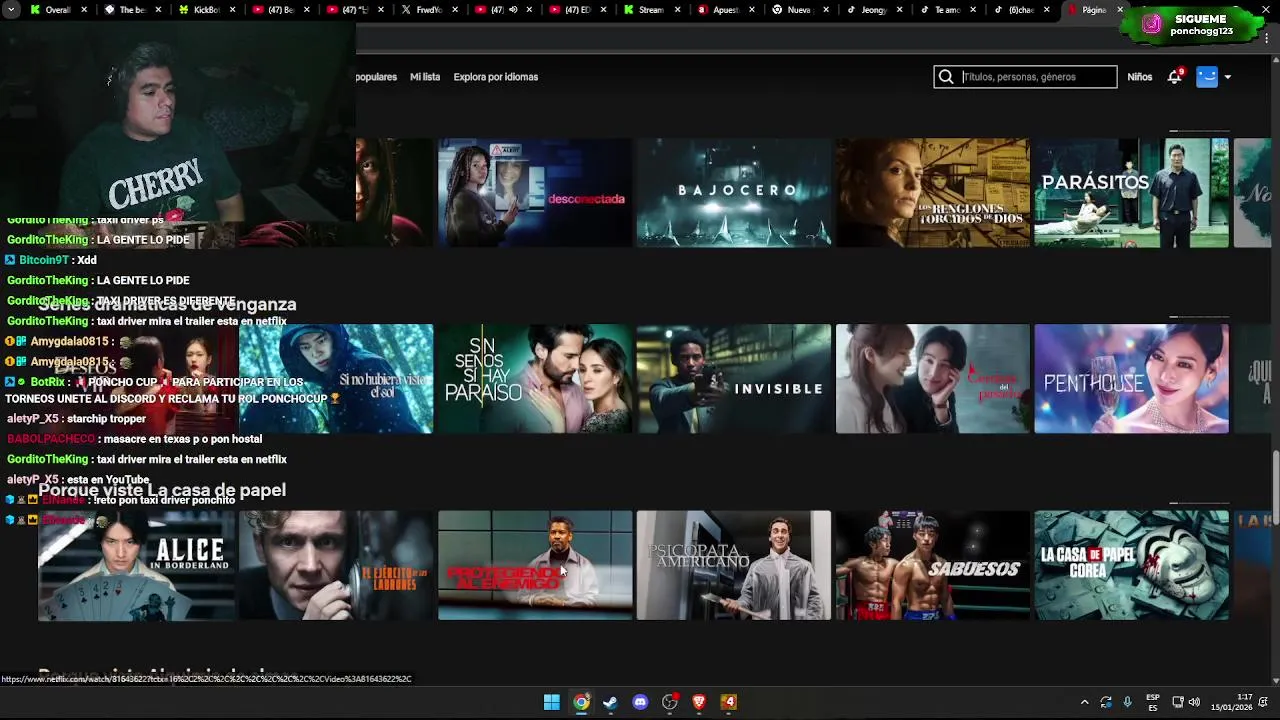This screenshot has height=720, width=1280.
Task: Open Steam from the taskbar
Action: pyautogui.click(x=610, y=702)
